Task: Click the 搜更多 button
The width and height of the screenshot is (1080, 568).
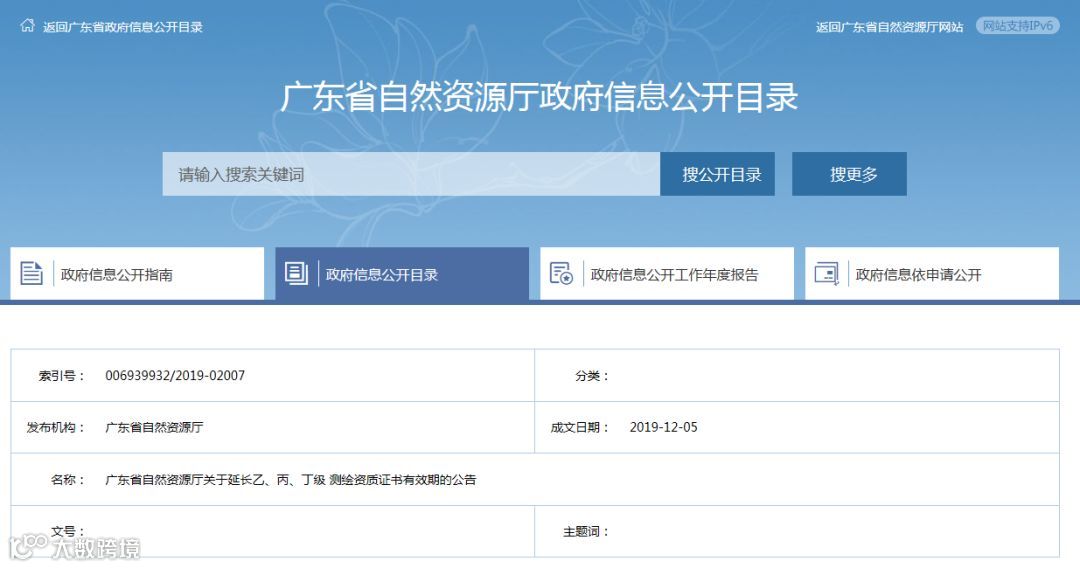Action: coord(849,174)
